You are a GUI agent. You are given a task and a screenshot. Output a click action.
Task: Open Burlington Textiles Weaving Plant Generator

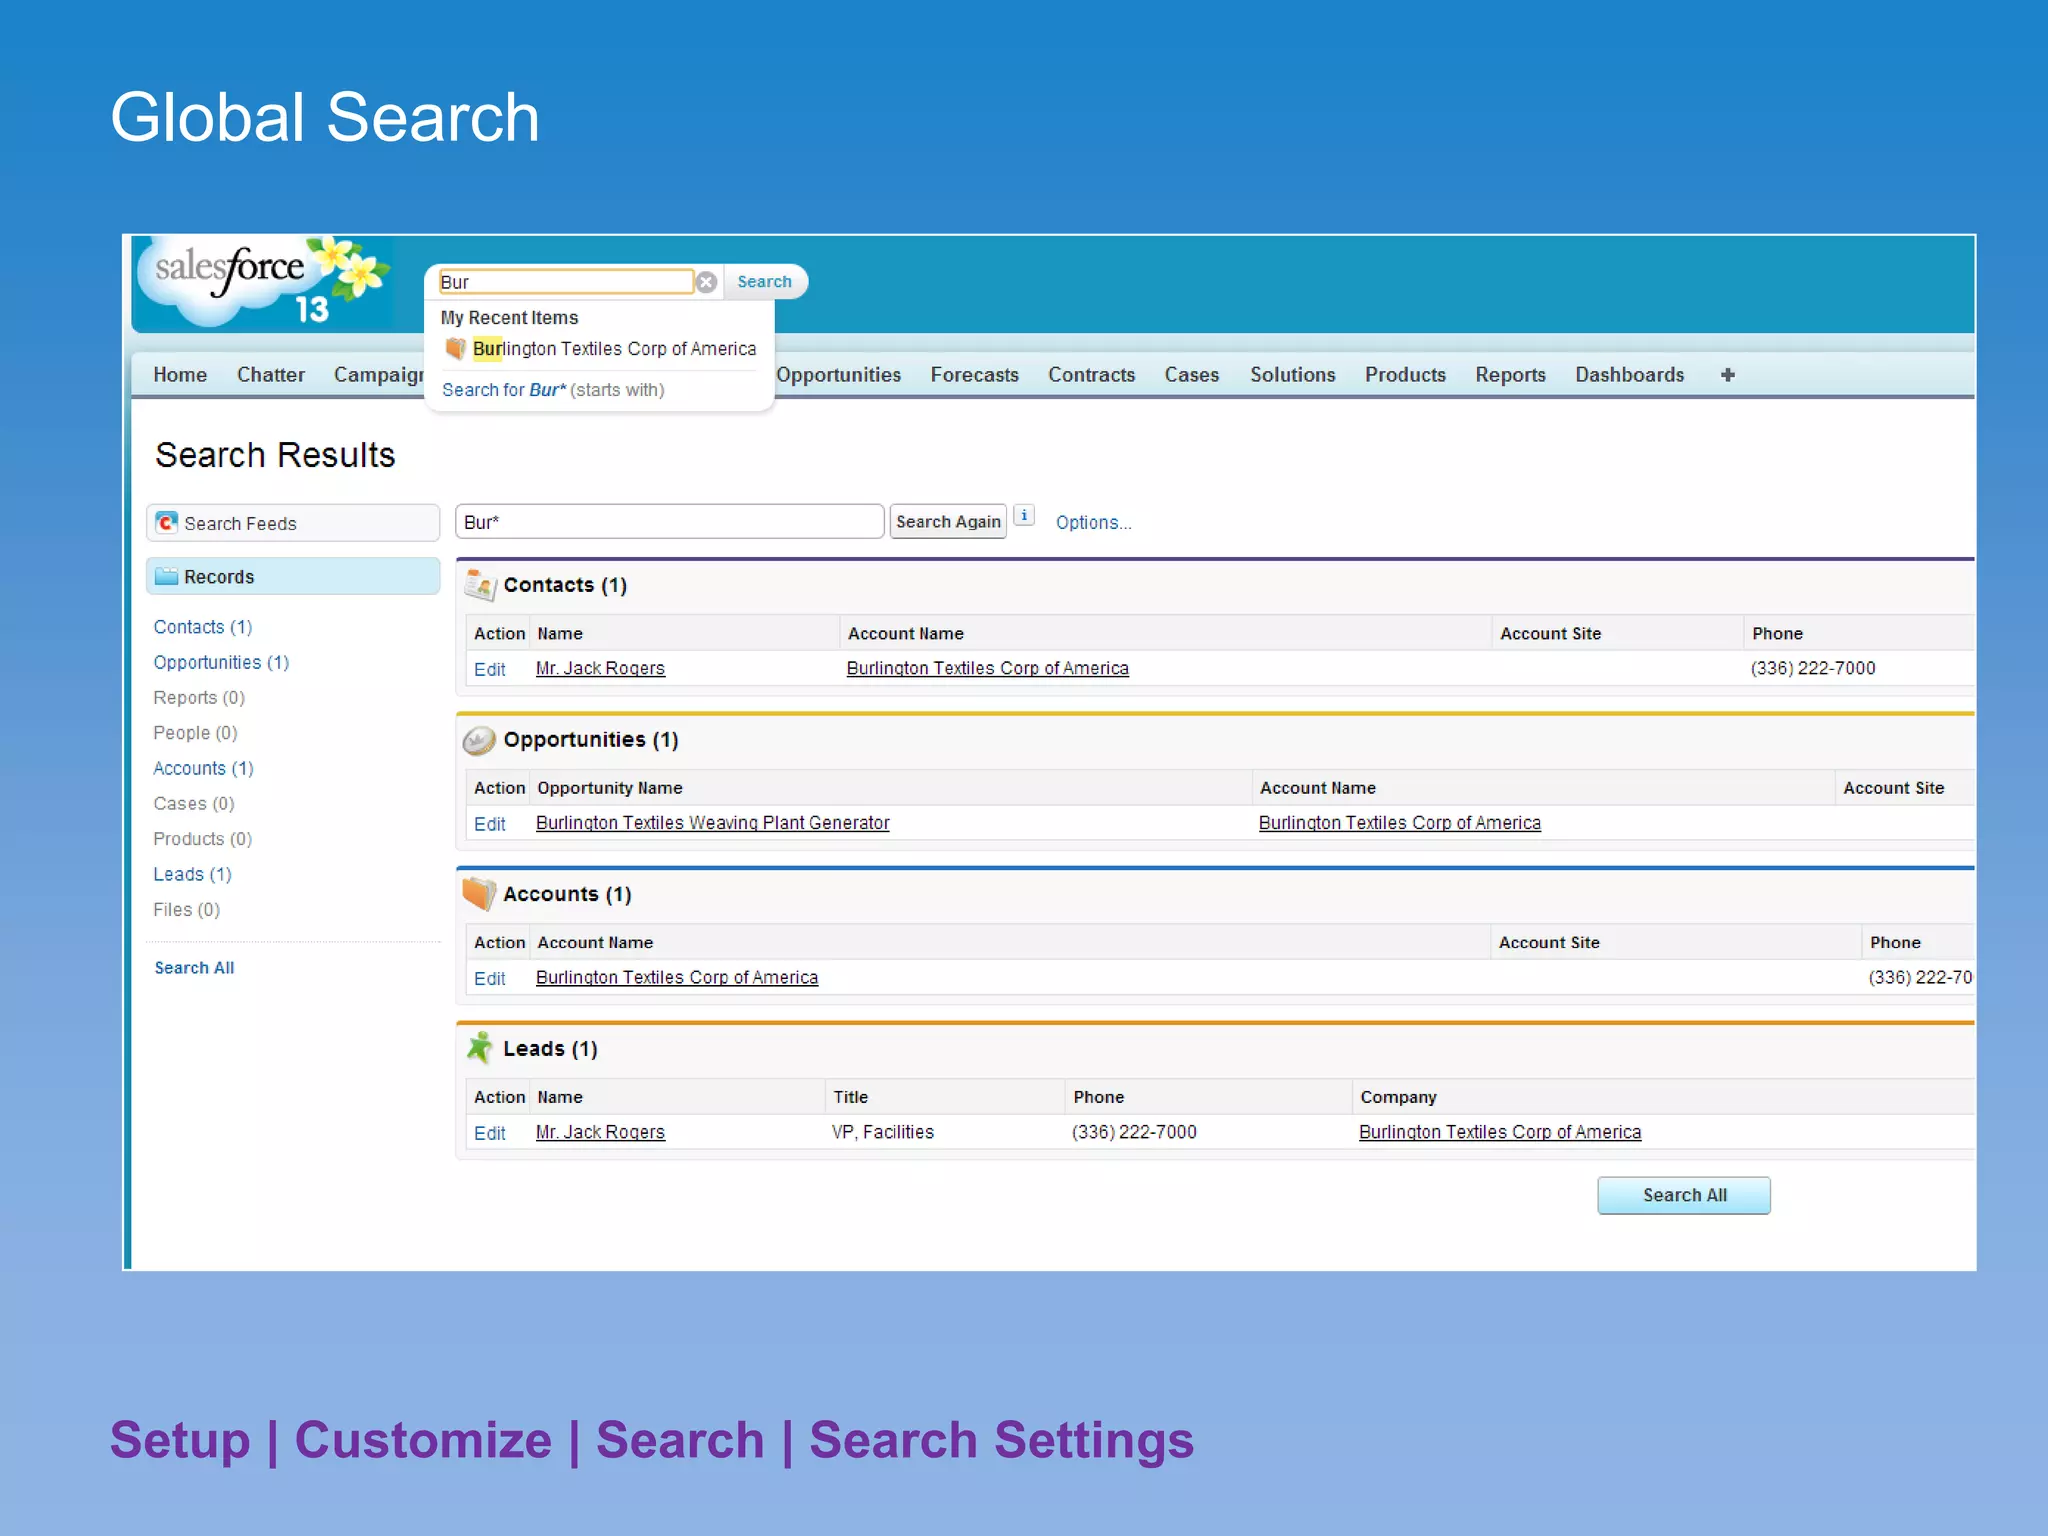(x=712, y=823)
